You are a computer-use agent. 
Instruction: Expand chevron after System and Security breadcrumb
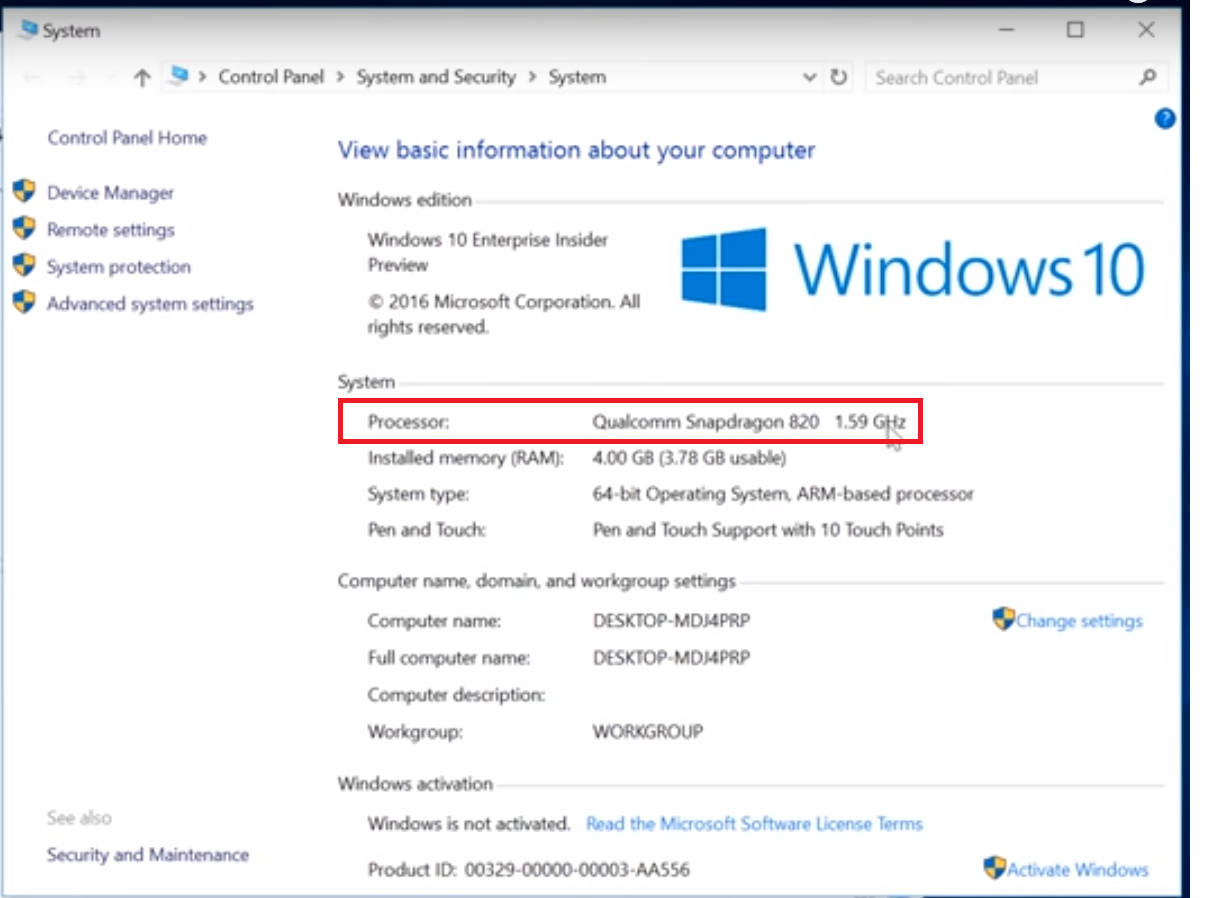532,77
